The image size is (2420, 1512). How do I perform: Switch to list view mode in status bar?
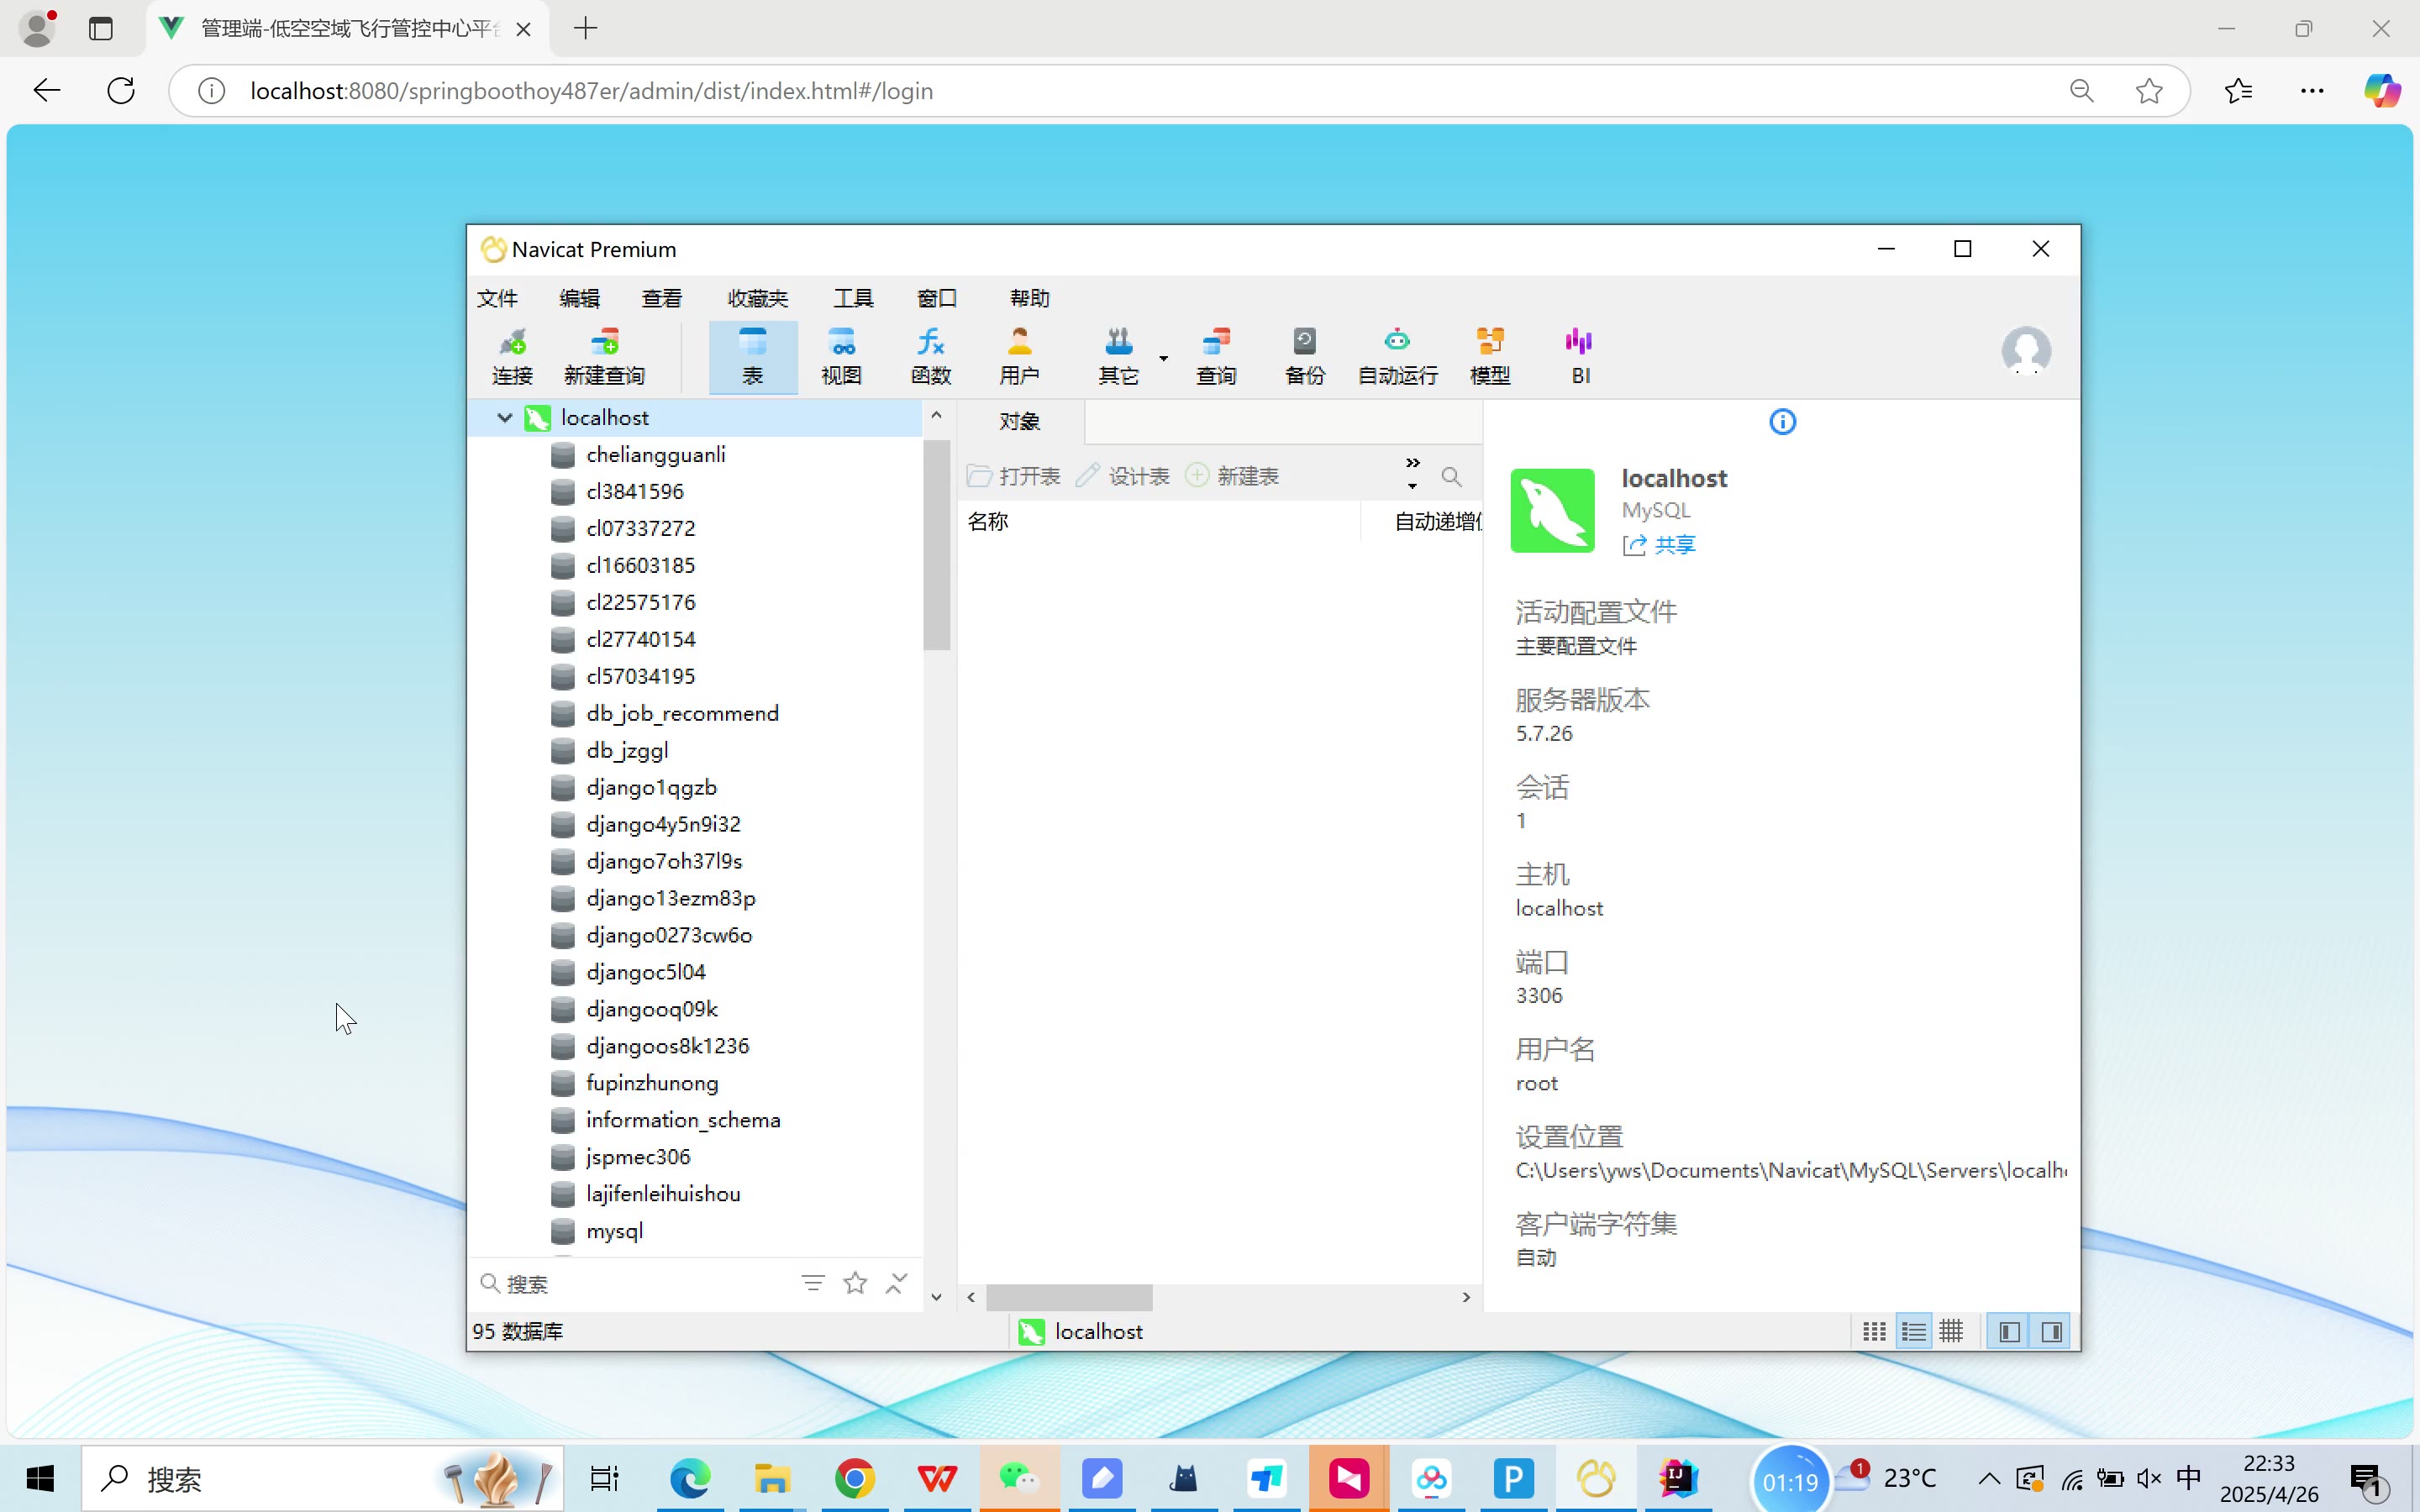tap(1913, 1332)
